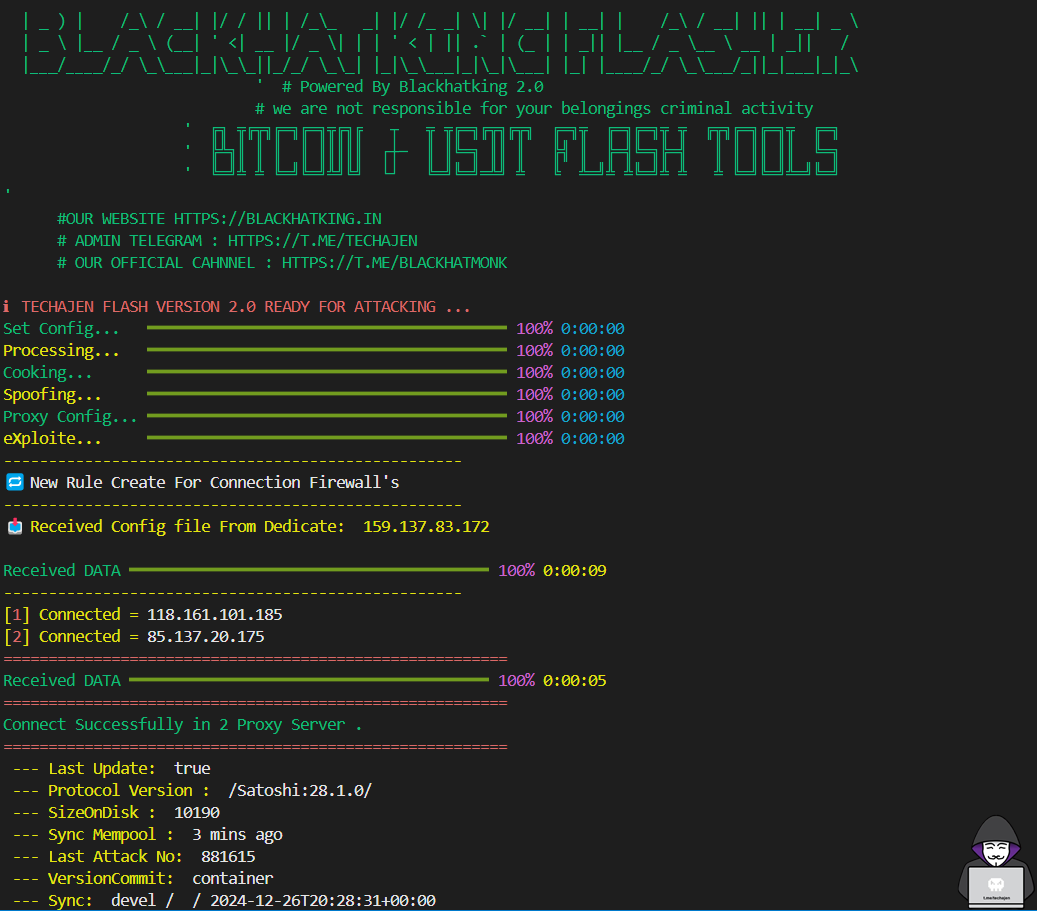Click the SizeOnDisk value 10190
1037x911 pixels.
click(196, 812)
